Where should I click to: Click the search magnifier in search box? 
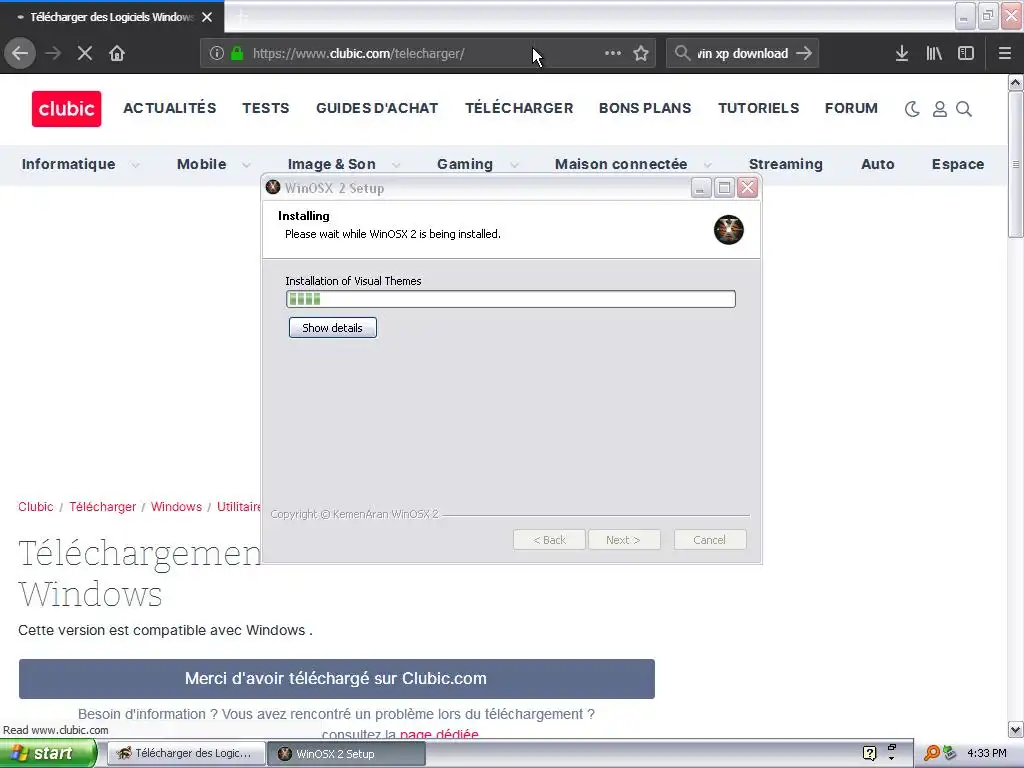[x=682, y=53]
